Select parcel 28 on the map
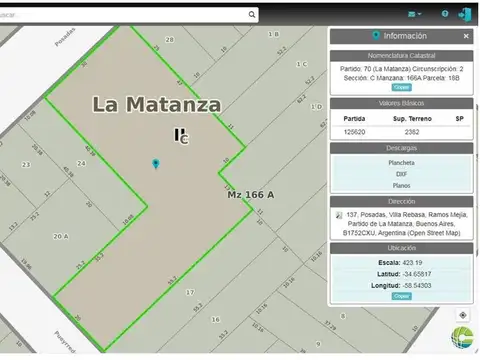The height and width of the screenshot is (360, 480). click(169, 39)
